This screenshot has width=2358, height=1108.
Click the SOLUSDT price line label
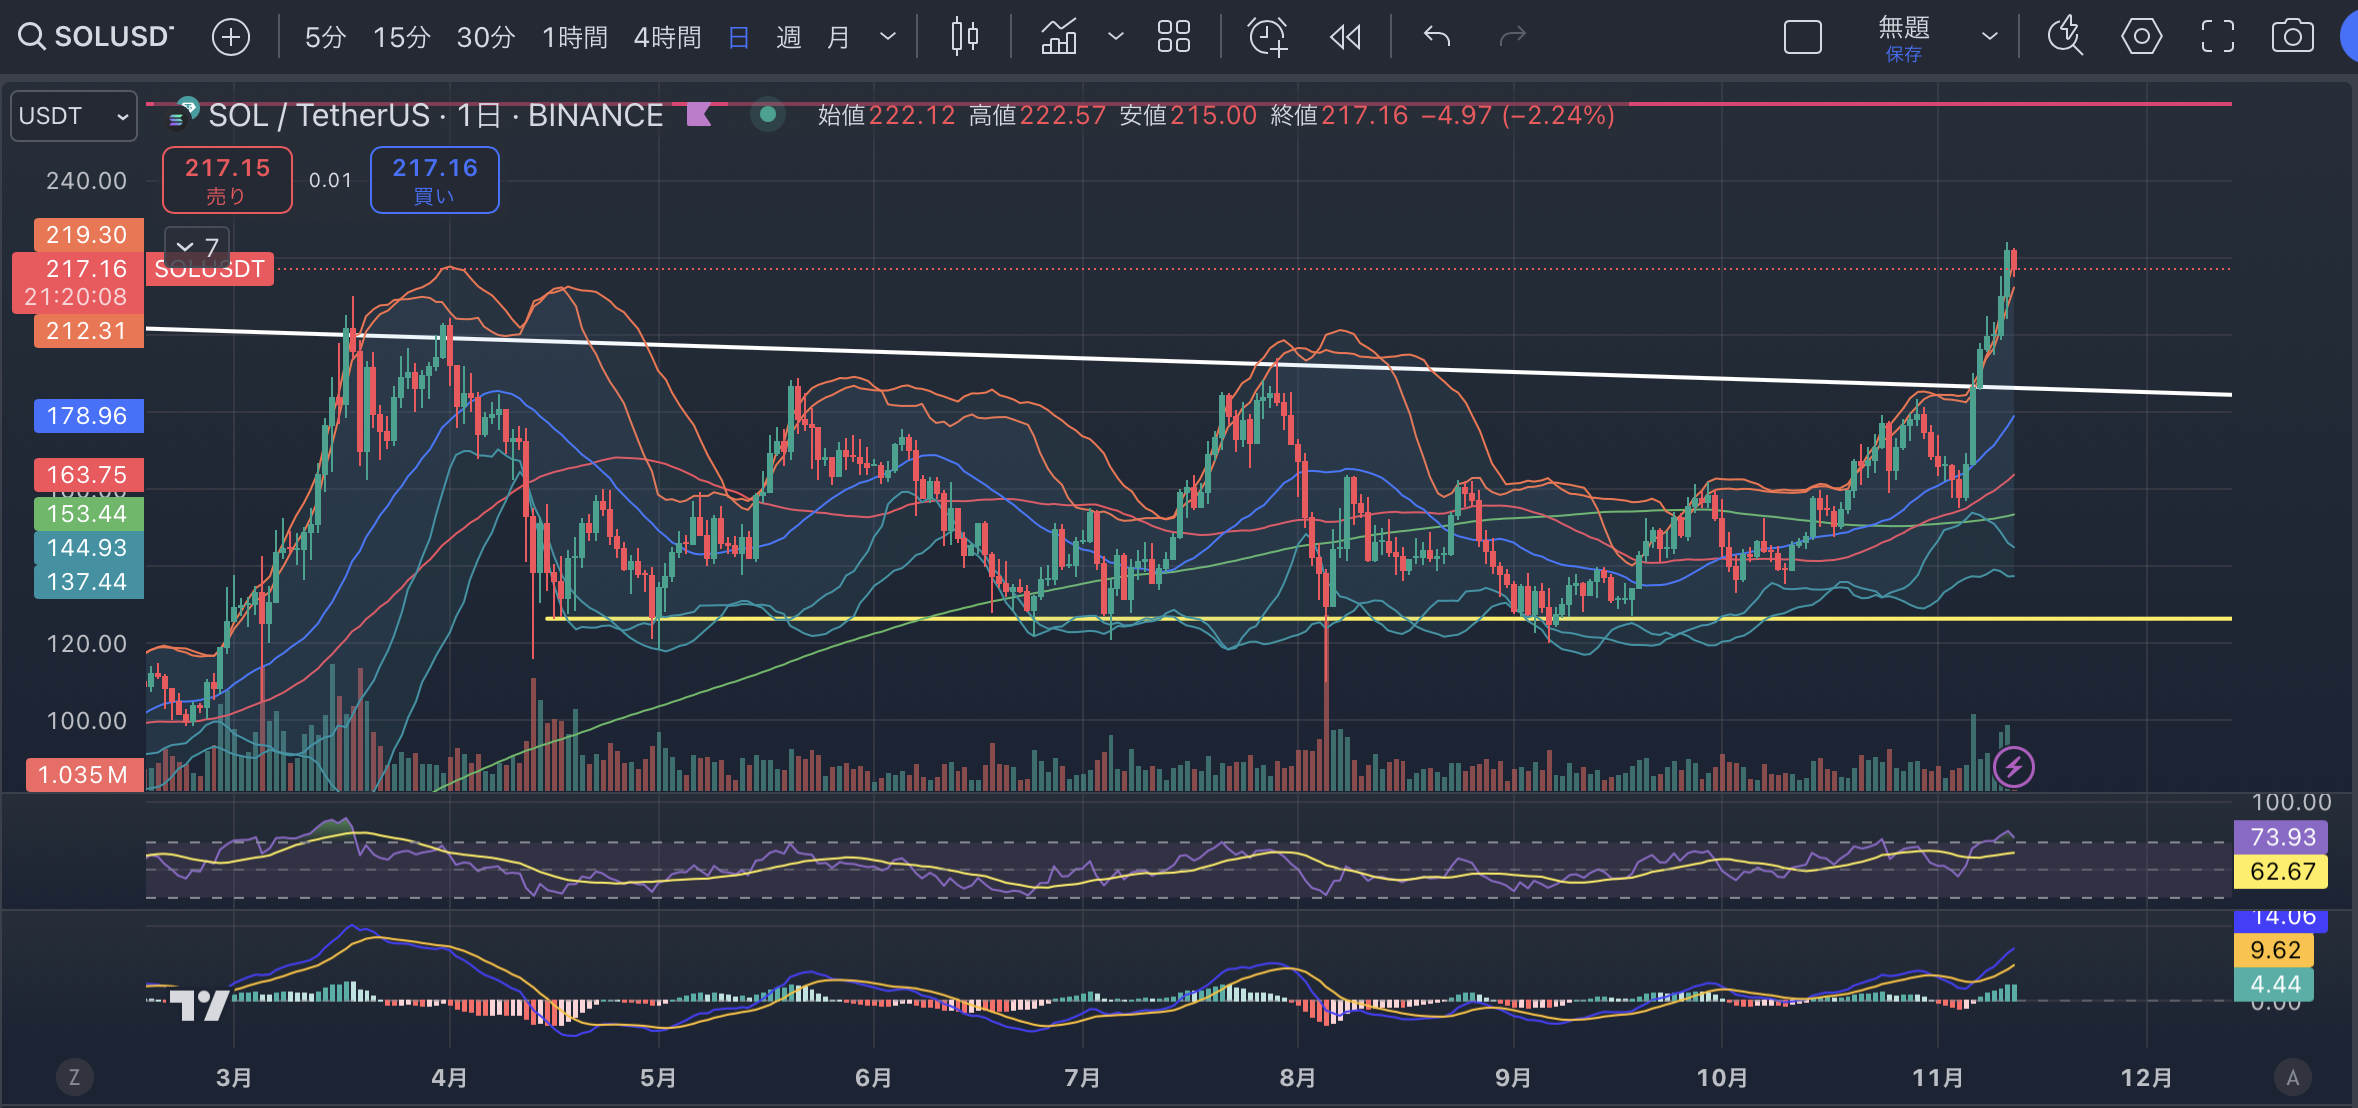tap(210, 269)
